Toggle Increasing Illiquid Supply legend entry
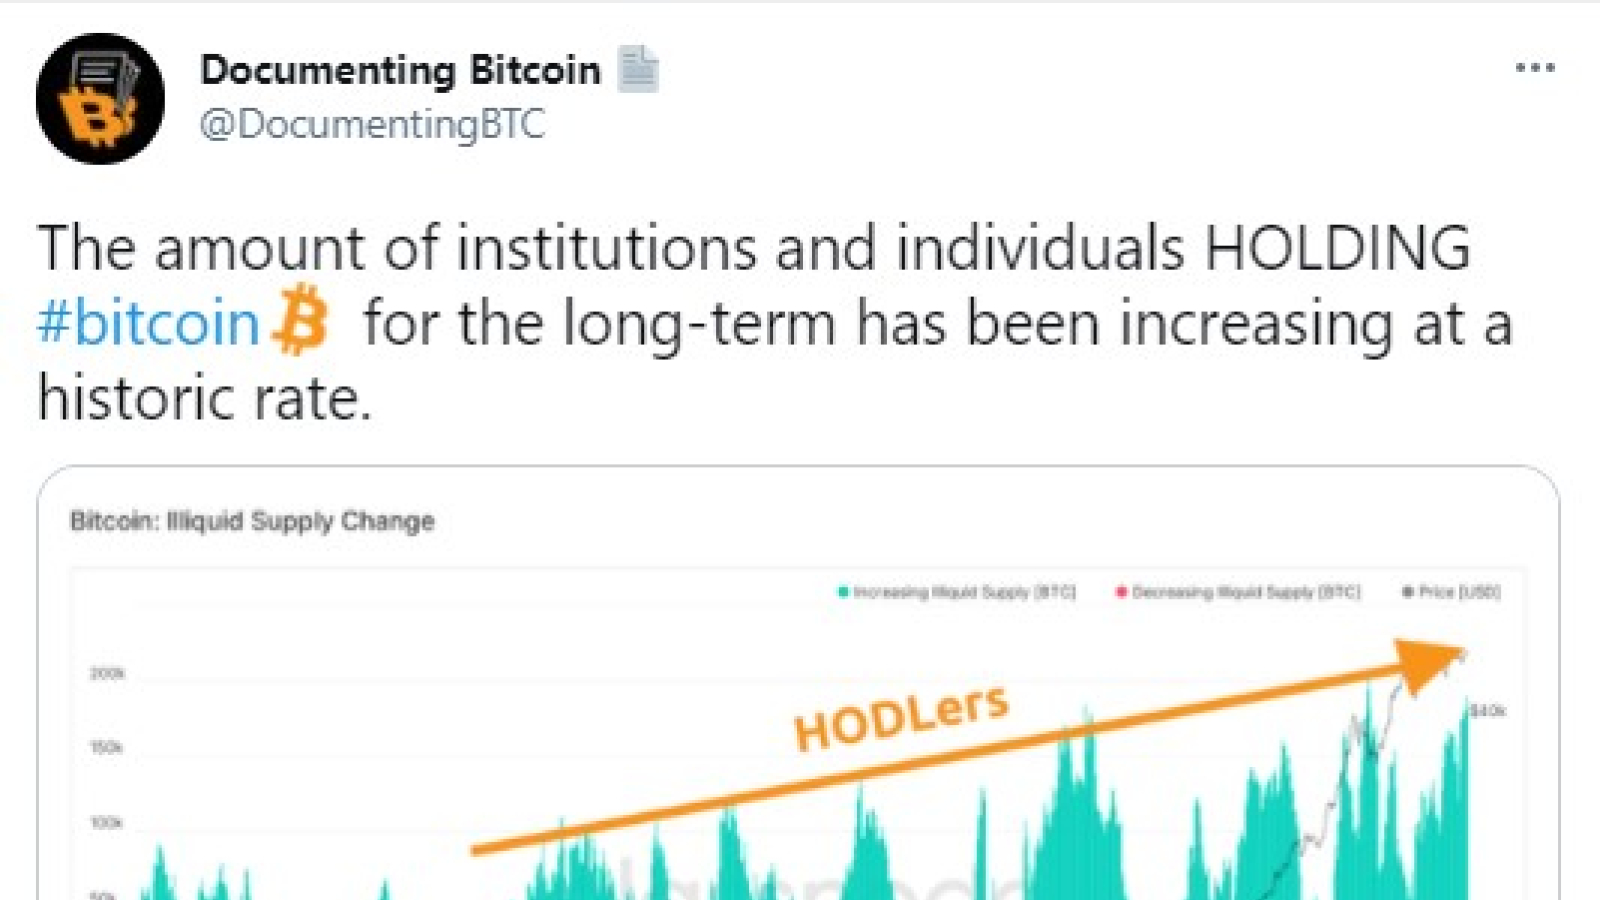Image resolution: width=1600 pixels, height=900 pixels. (x=957, y=592)
